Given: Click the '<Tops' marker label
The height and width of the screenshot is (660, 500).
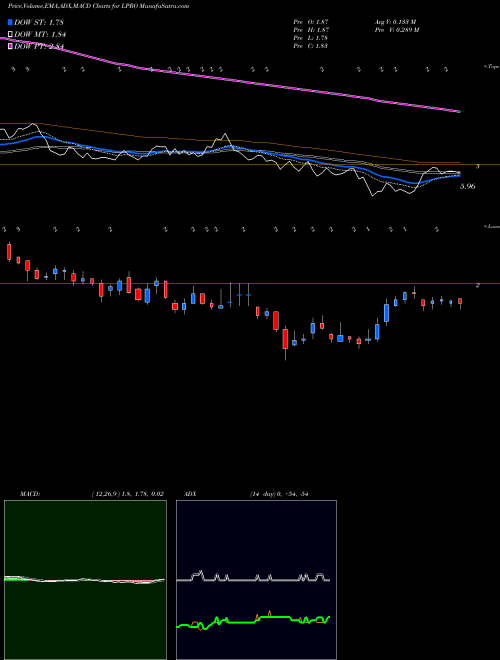Looking at the screenshot, I should point(492,67).
